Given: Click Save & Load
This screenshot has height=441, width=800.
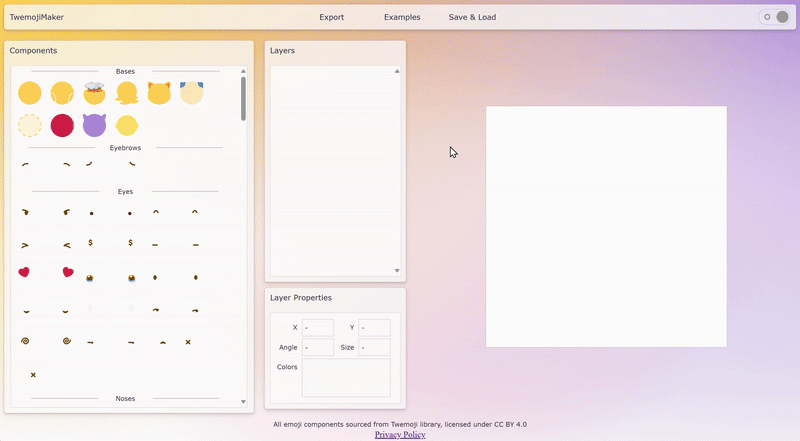Looking at the screenshot, I should point(472,17).
